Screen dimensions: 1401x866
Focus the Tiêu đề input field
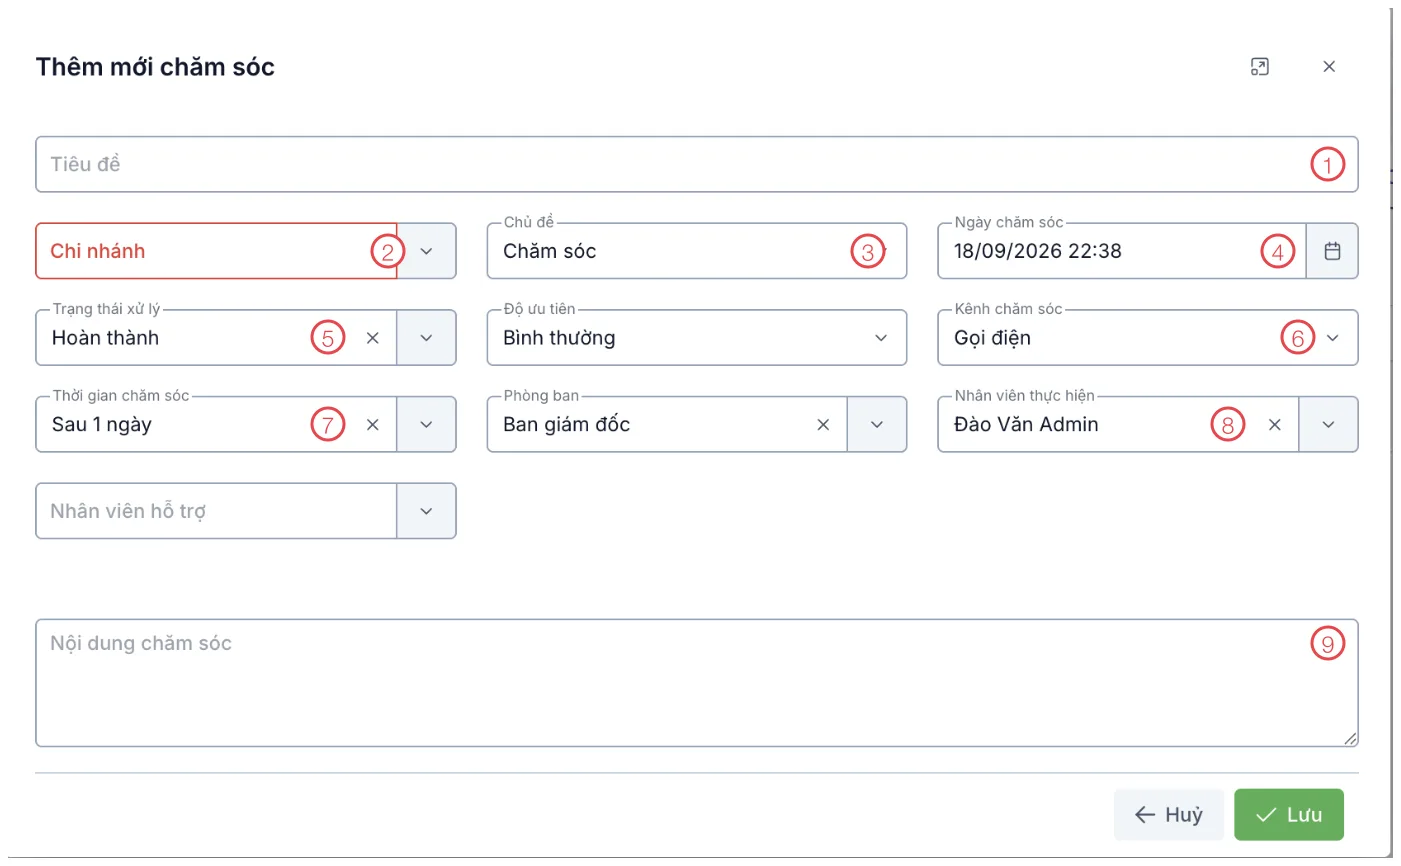pos(697,164)
